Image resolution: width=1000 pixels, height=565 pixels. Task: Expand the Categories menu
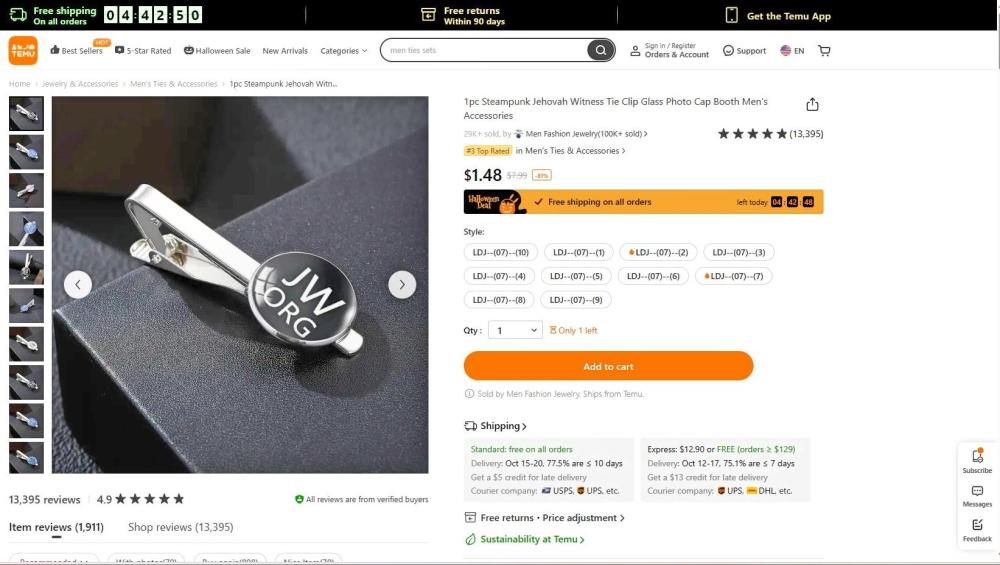click(343, 51)
